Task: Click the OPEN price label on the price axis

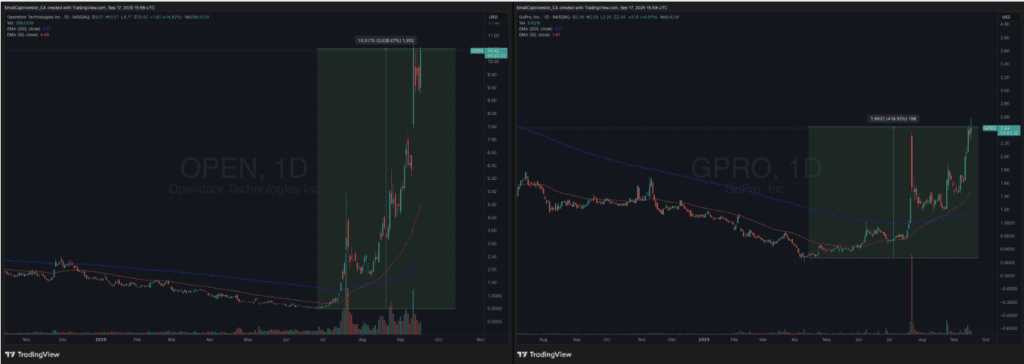Action: tap(477, 50)
